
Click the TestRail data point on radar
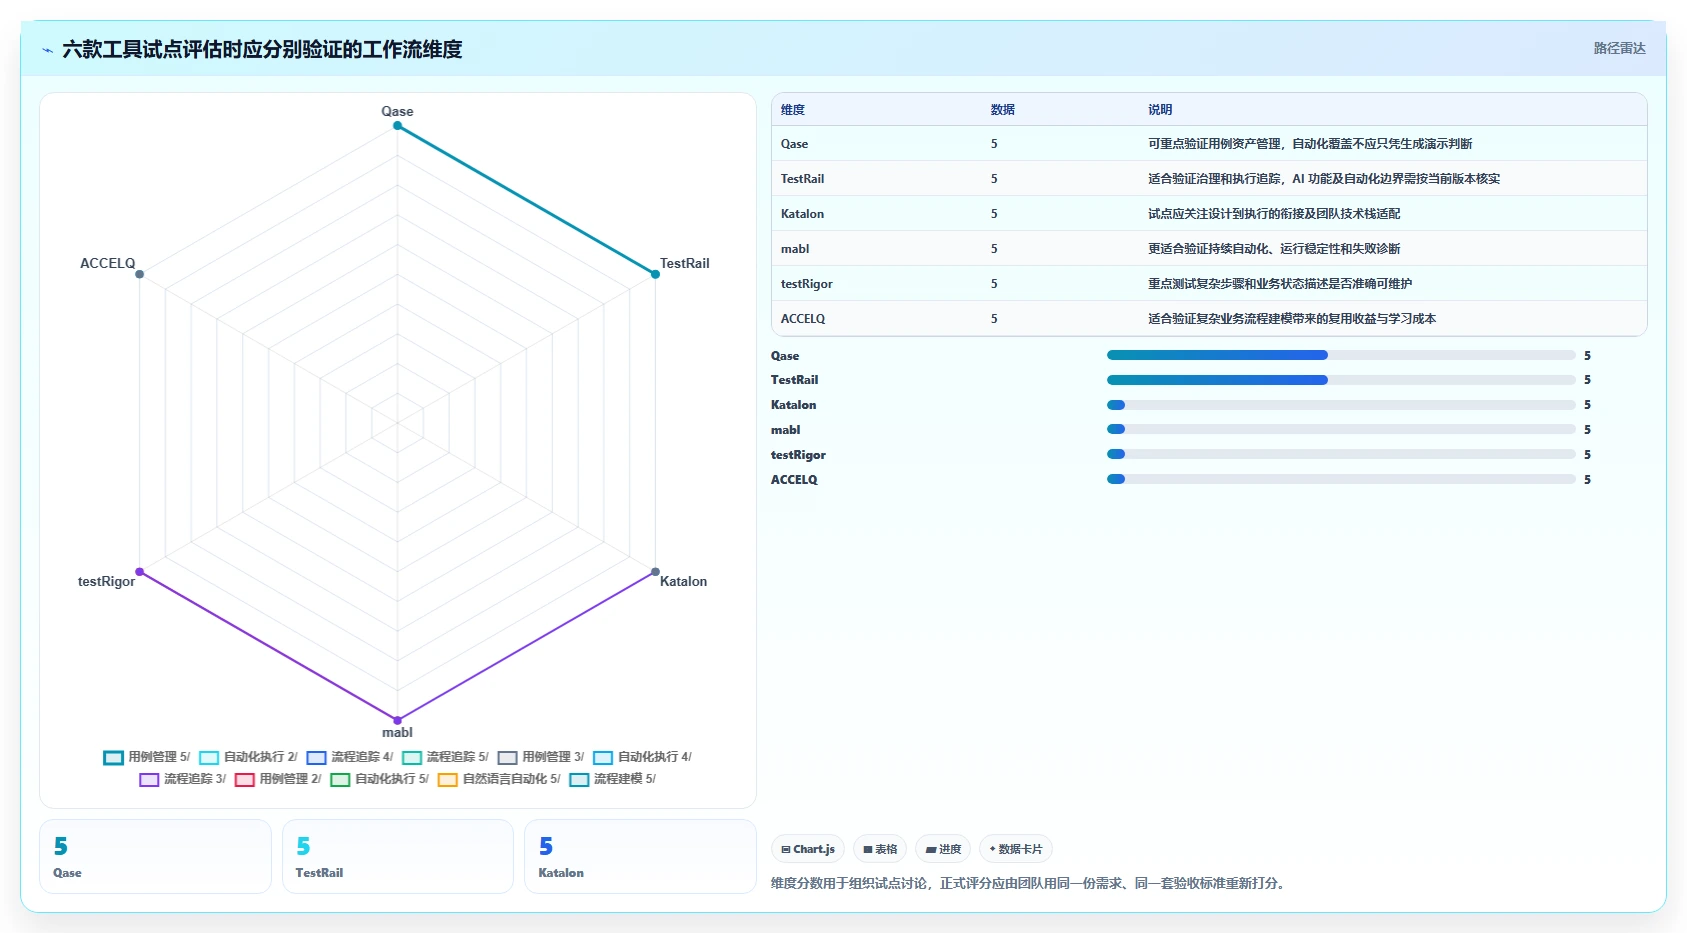(x=655, y=274)
